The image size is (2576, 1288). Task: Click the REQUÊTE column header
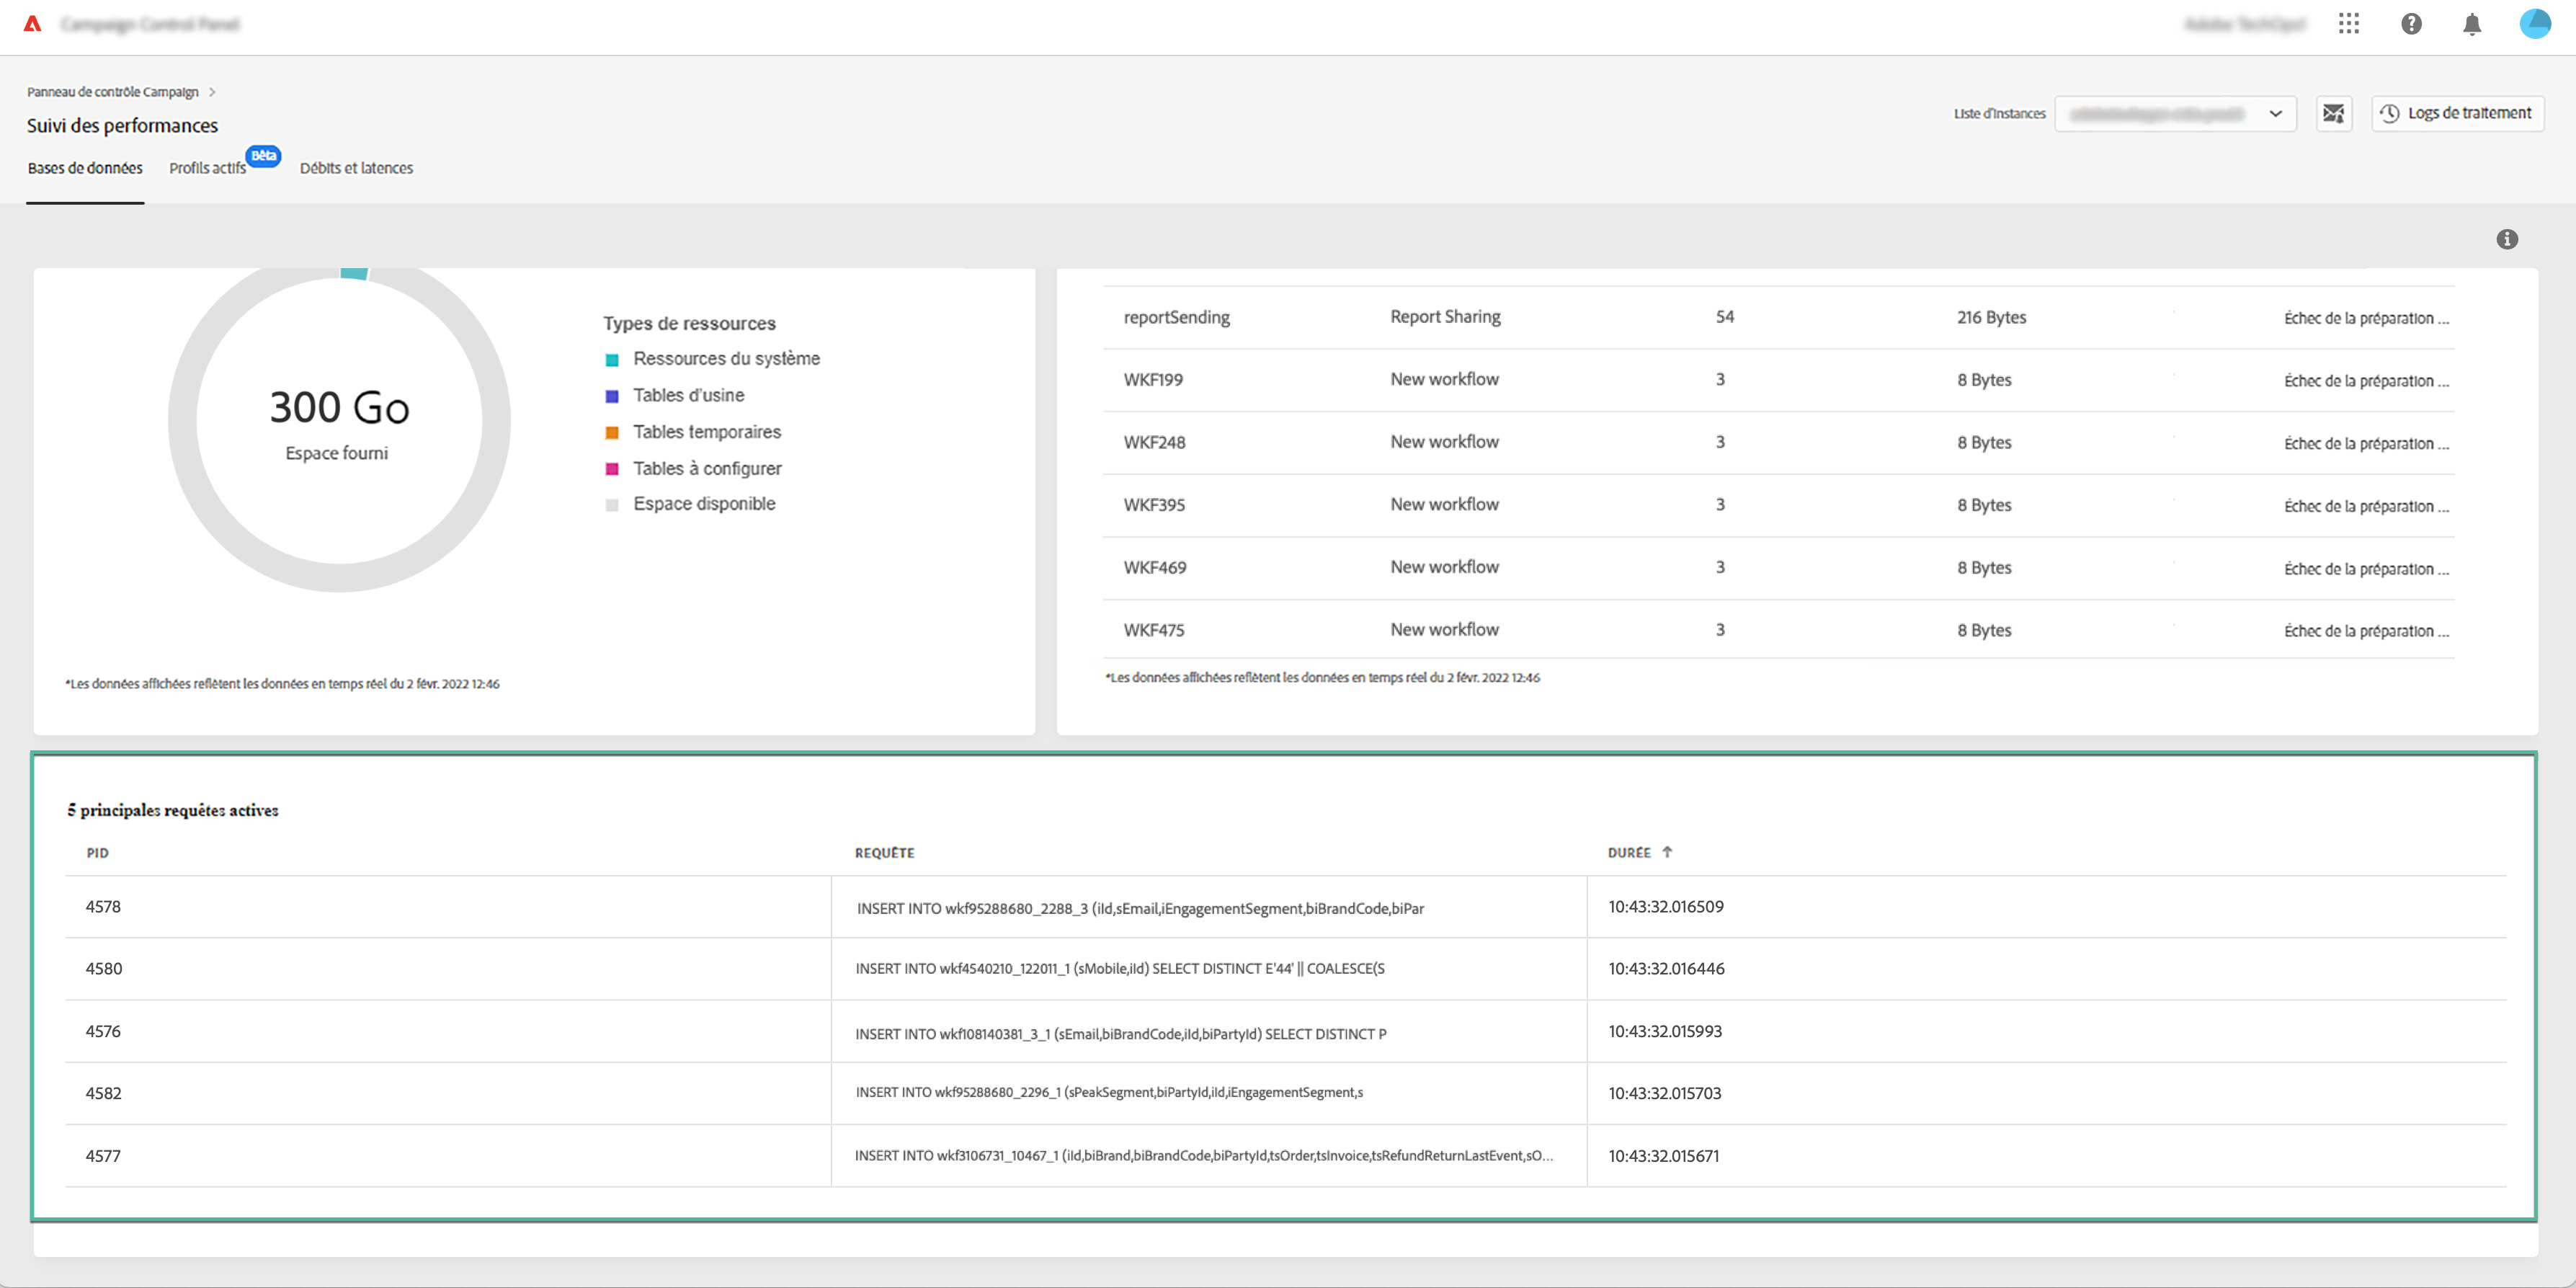click(884, 853)
